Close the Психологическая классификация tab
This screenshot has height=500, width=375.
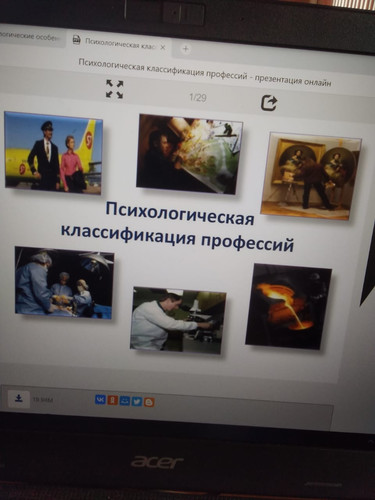(x=163, y=47)
